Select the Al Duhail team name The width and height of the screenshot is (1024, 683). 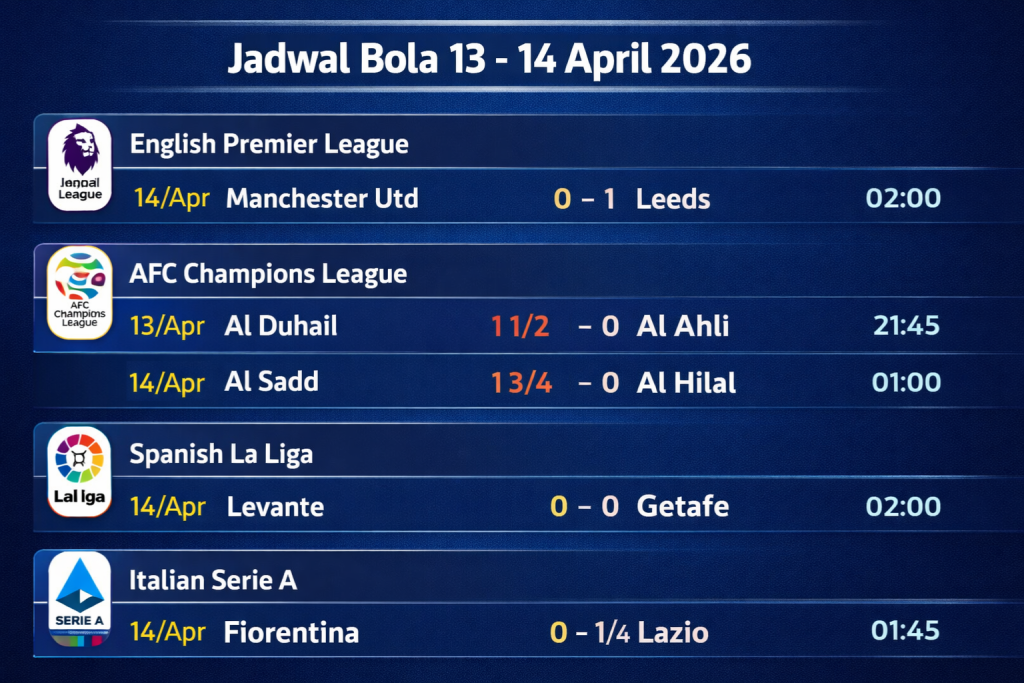click(281, 326)
